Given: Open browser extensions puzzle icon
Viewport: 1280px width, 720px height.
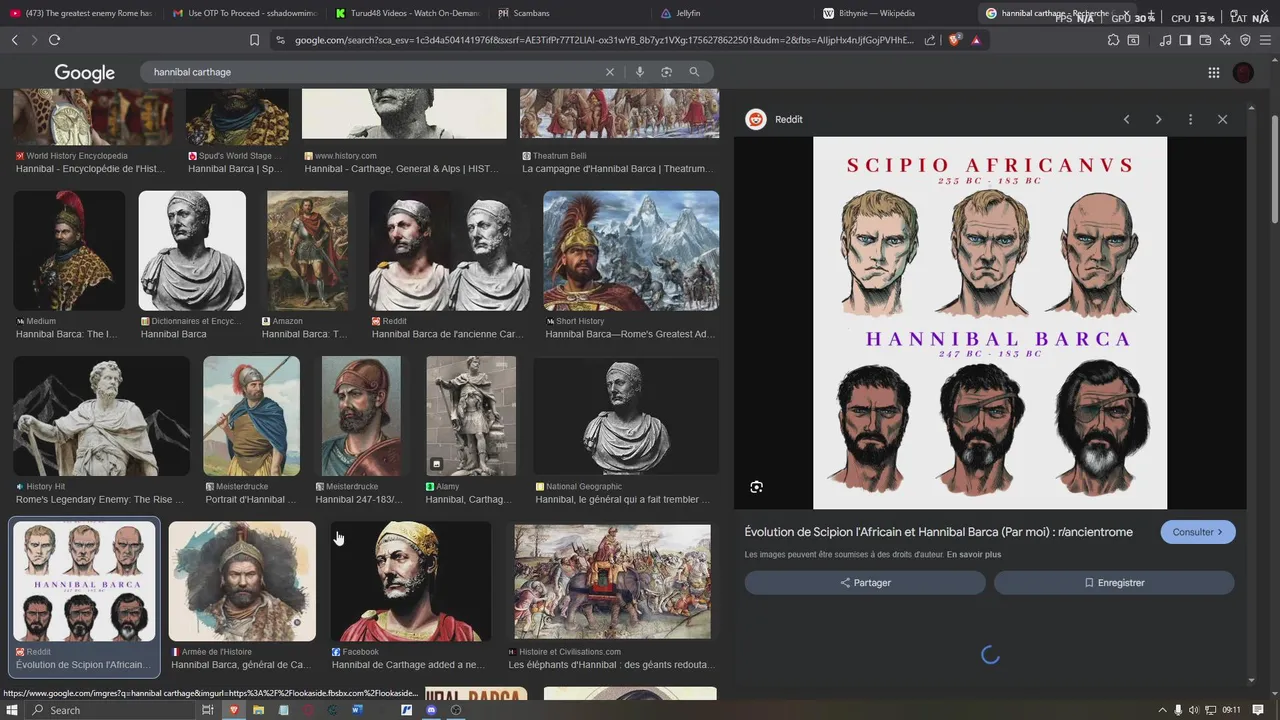Looking at the screenshot, I should tap(1113, 40).
